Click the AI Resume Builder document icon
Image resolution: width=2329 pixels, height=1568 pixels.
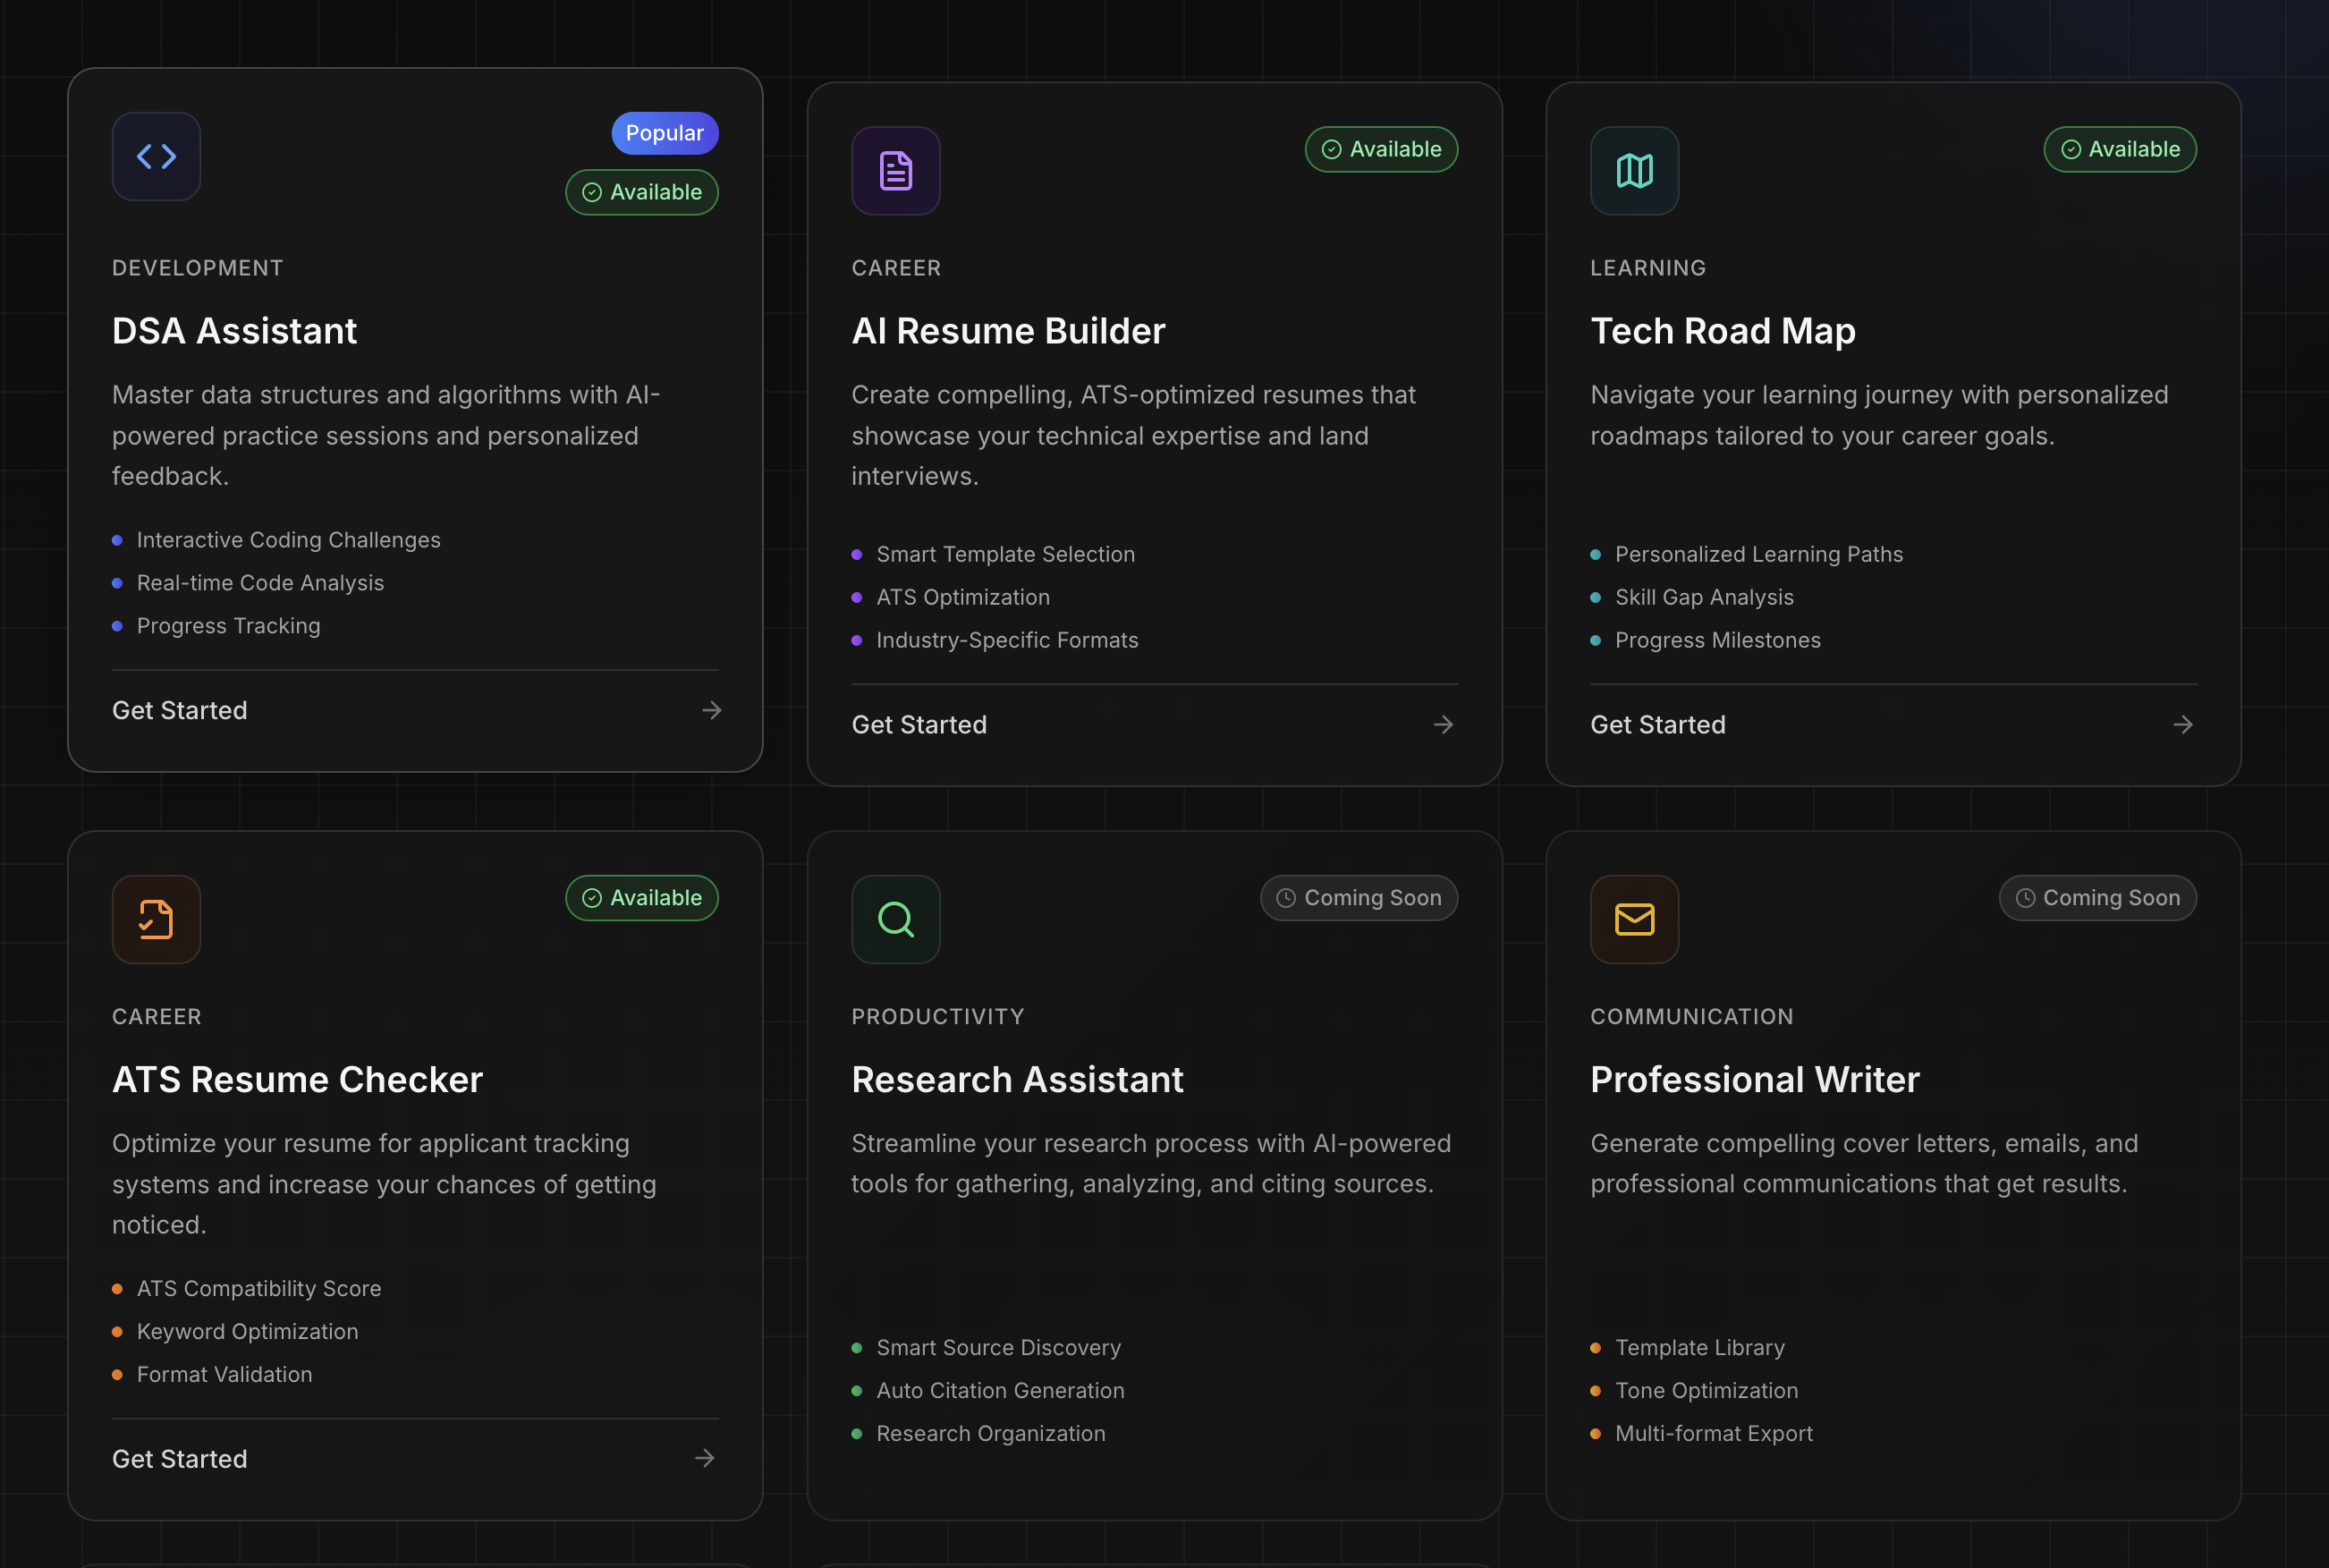(895, 170)
